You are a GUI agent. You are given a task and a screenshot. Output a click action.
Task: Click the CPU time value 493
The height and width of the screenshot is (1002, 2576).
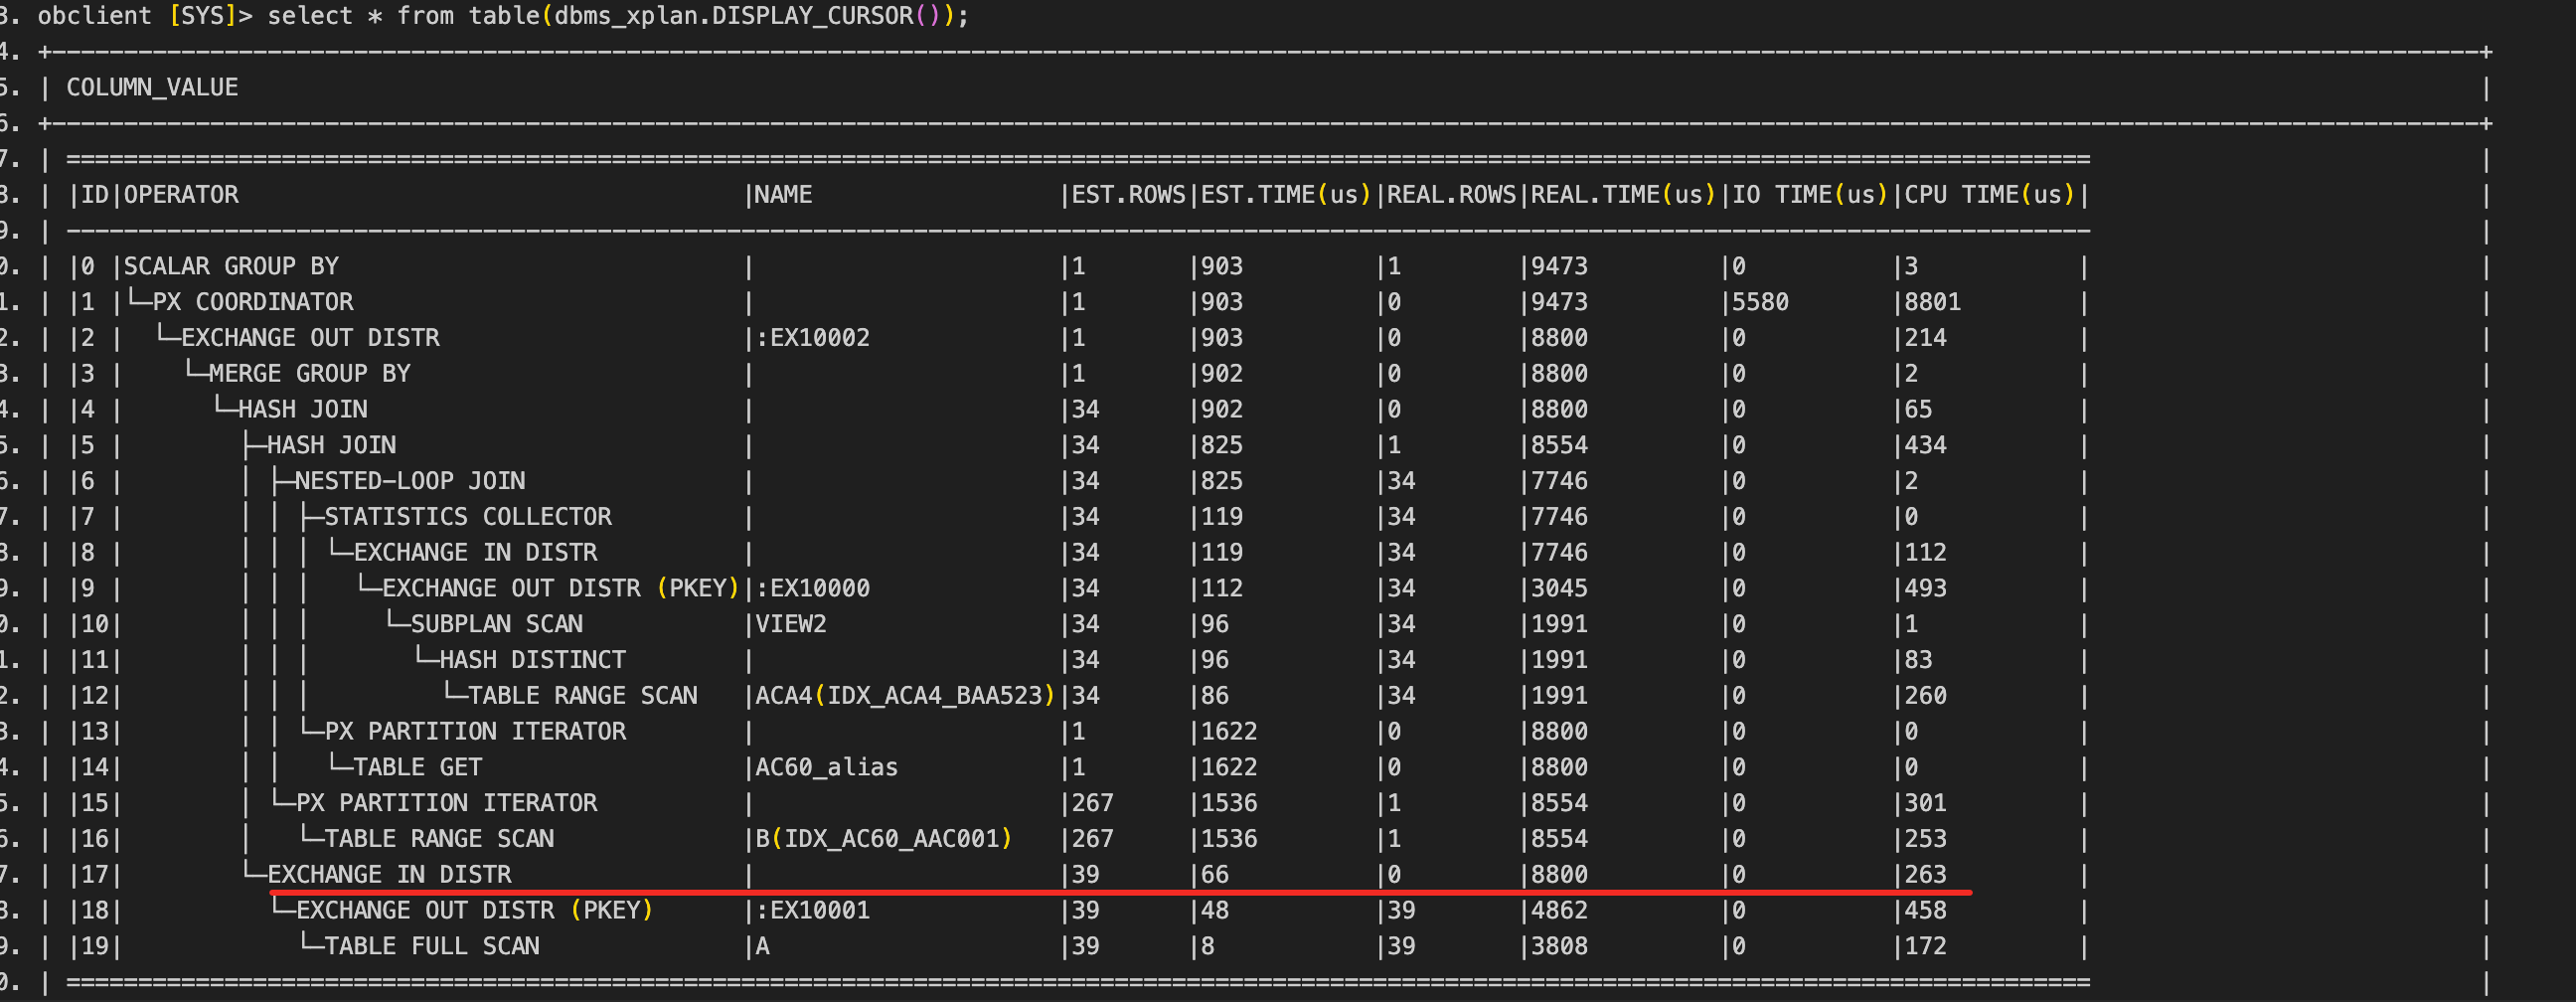(x=1926, y=588)
